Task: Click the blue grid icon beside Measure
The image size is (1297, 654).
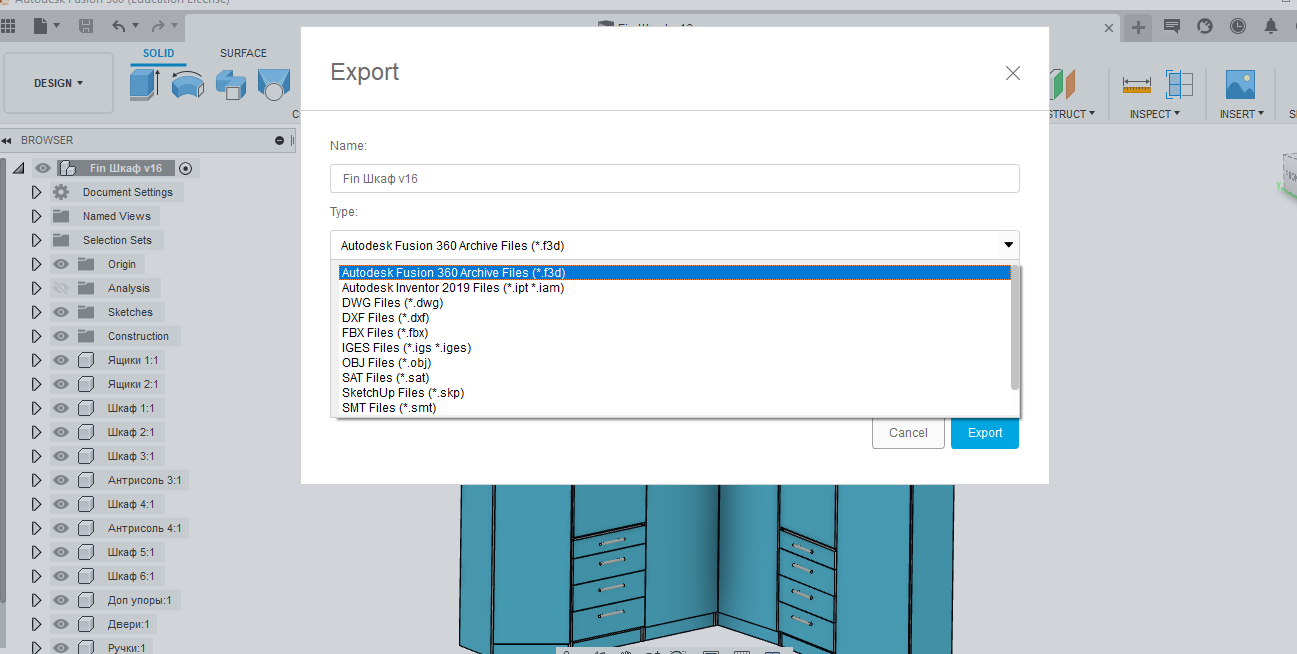Action: click(x=1180, y=84)
